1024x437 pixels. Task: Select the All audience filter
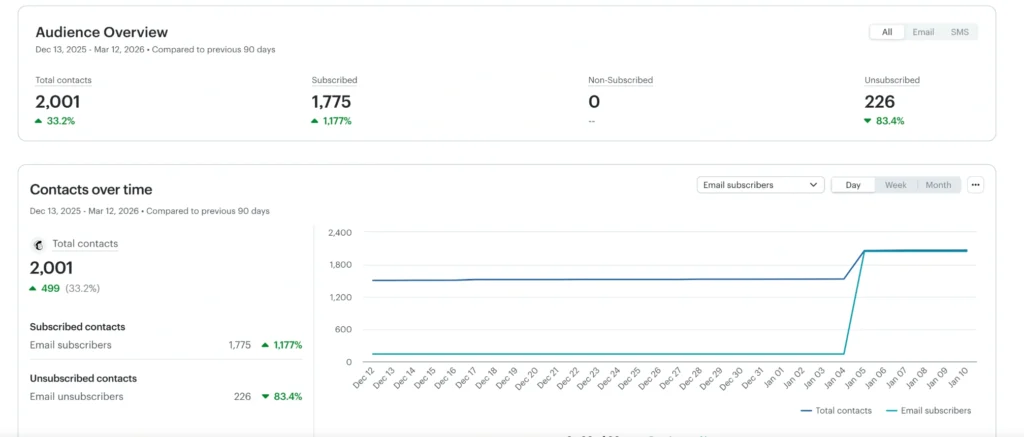pos(886,32)
